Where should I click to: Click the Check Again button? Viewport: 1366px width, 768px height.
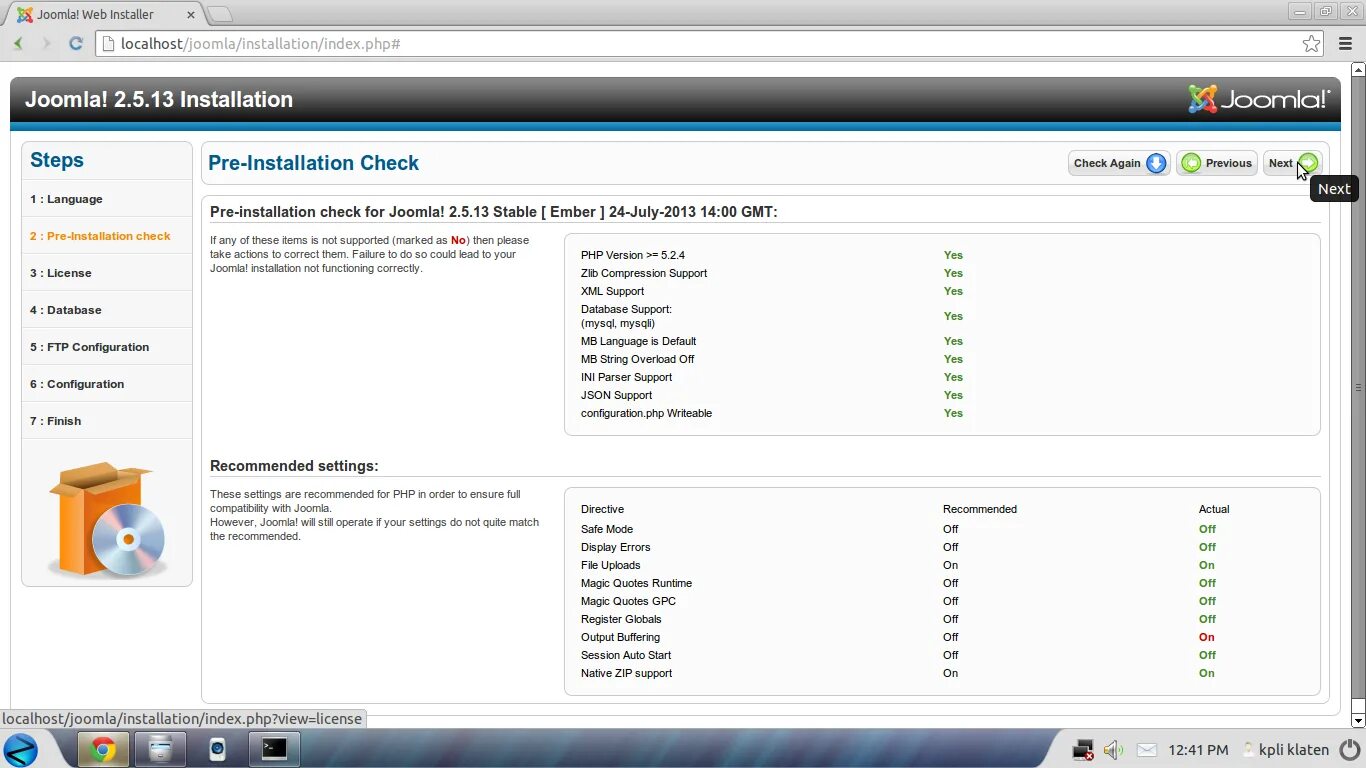(1119, 163)
